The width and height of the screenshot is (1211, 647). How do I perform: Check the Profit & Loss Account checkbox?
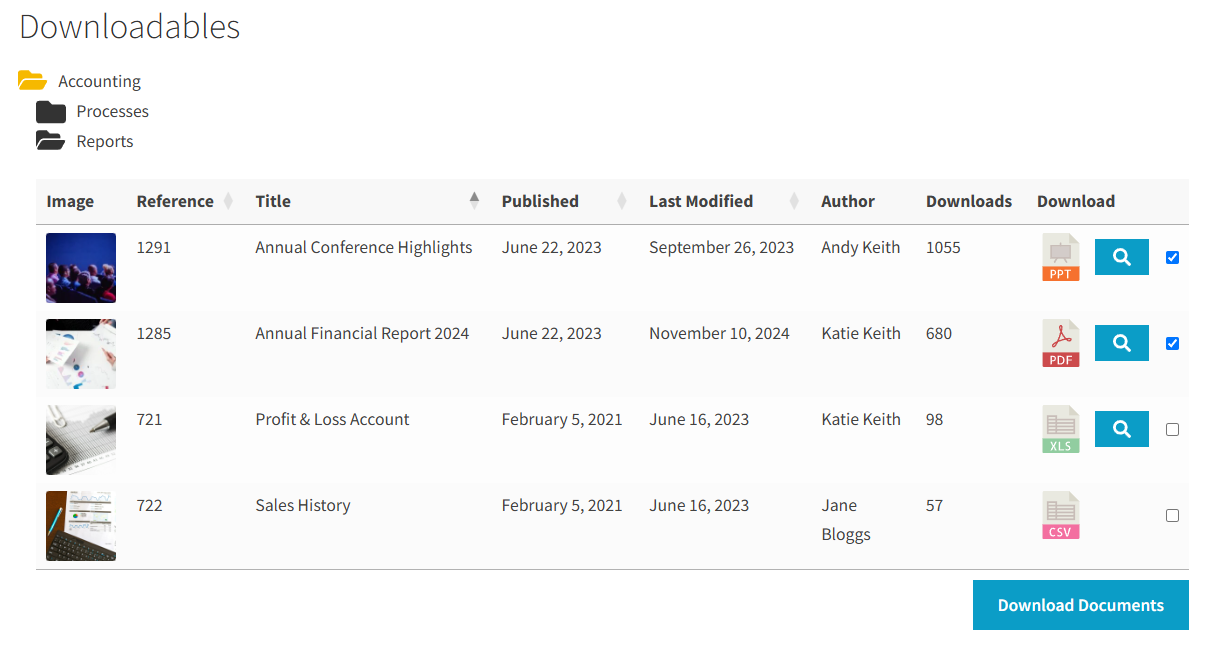coord(1172,430)
